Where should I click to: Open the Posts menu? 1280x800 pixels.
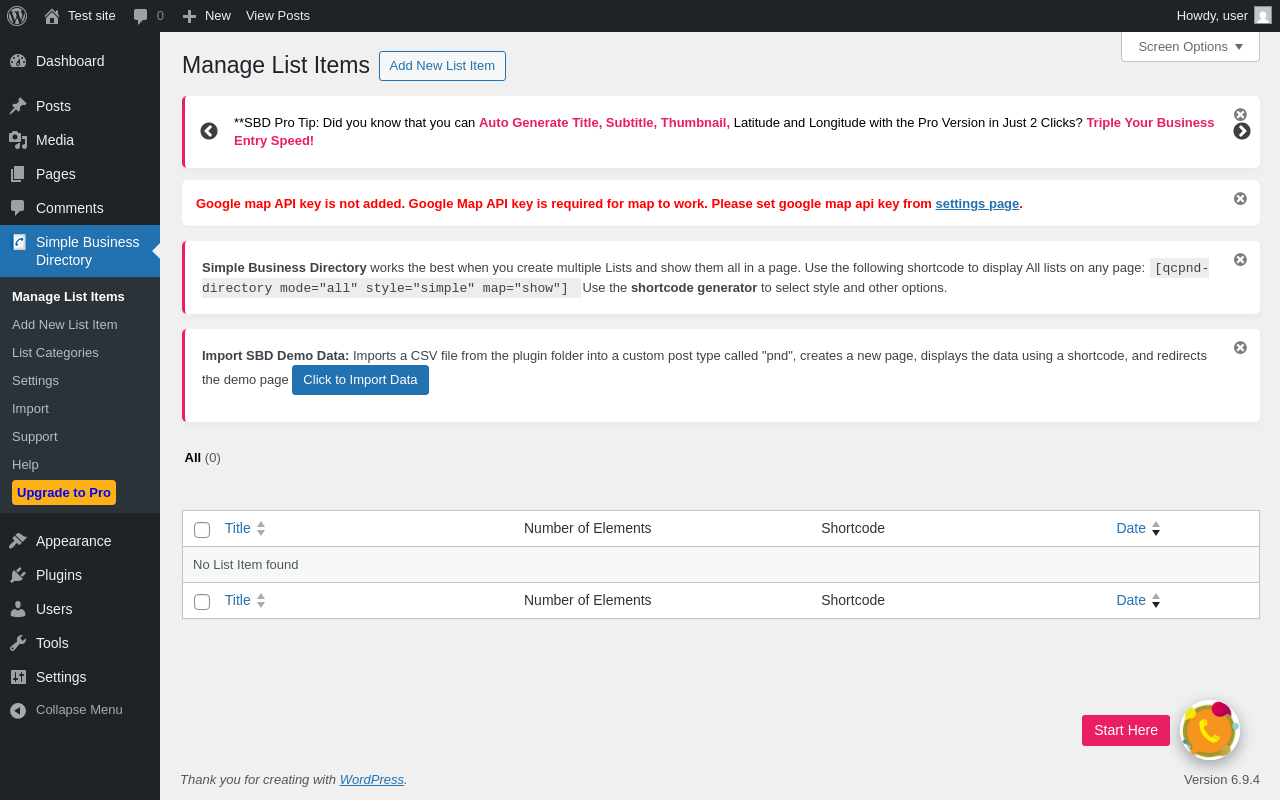pyautogui.click(x=53, y=106)
